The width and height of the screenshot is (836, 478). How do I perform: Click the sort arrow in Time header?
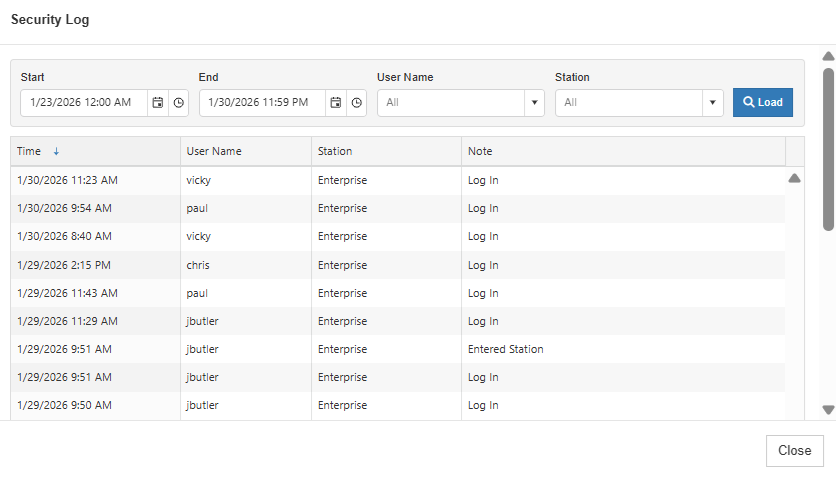point(56,152)
